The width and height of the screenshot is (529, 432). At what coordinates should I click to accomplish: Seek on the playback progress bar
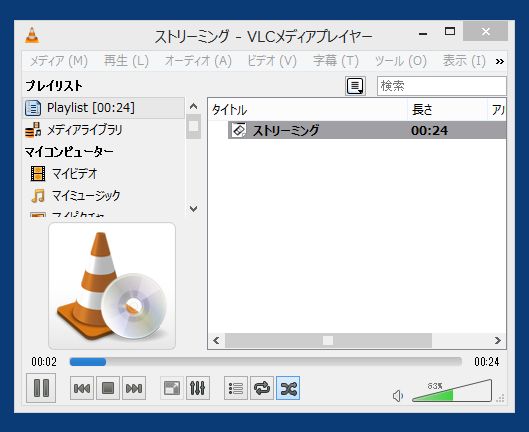pyautogui.click(x=266, y=362)
